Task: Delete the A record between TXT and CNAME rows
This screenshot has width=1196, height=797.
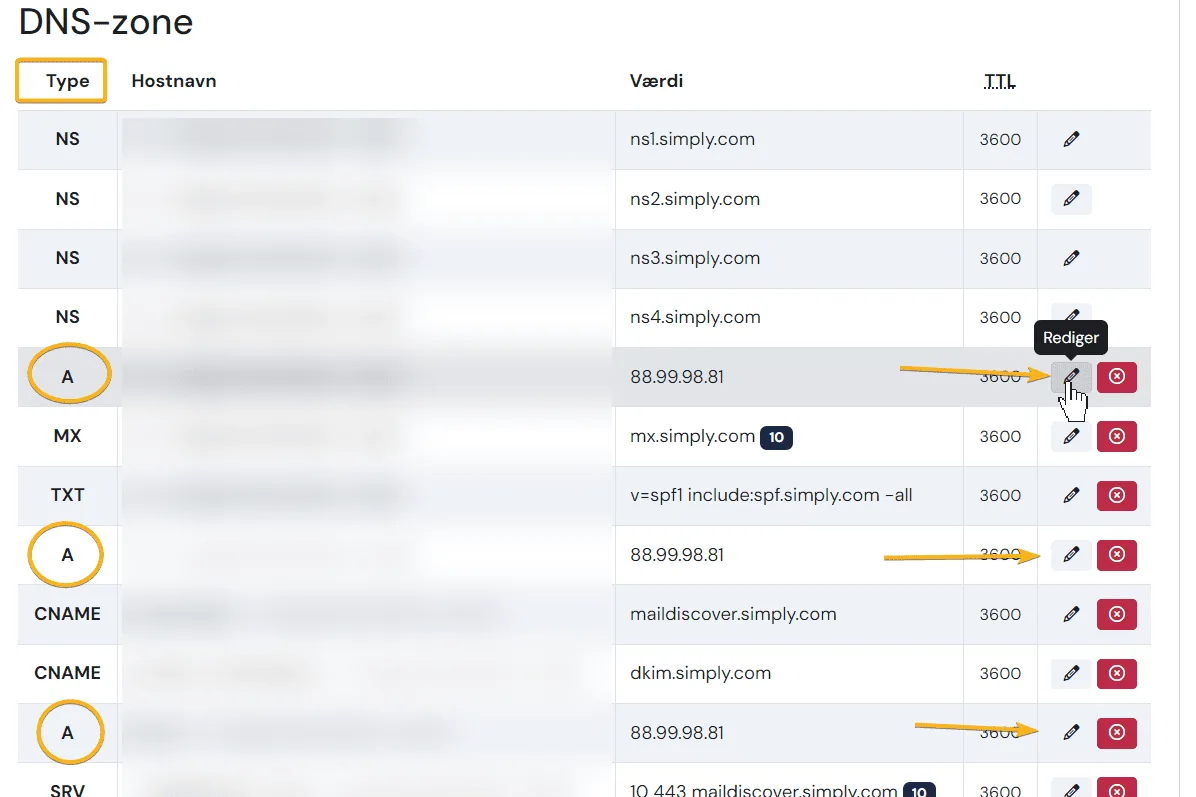Action: (x=1117, y=555)
